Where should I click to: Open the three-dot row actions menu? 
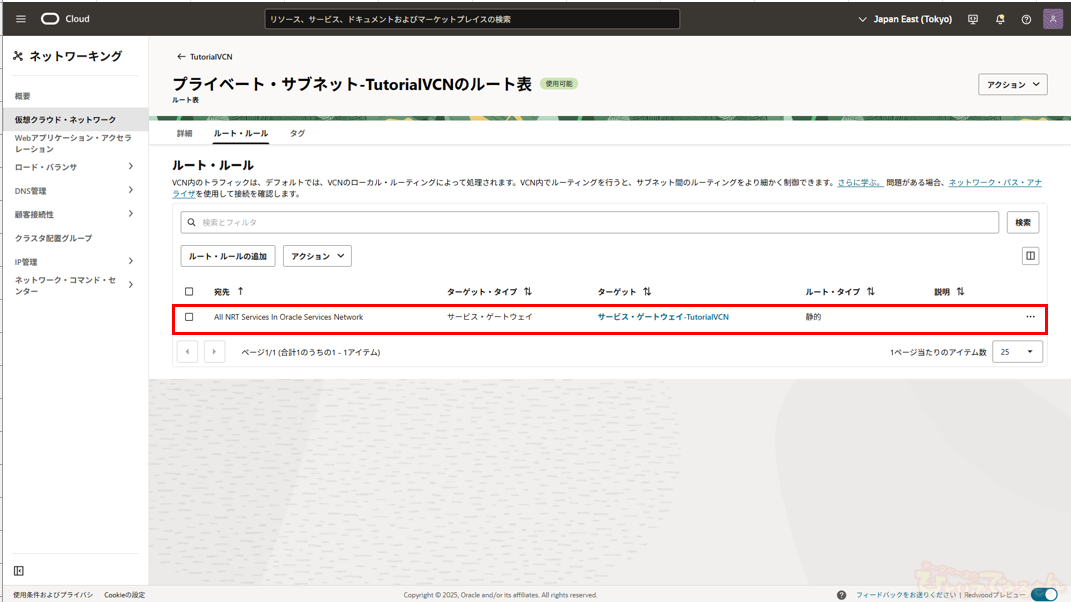tap(1030, 317)
